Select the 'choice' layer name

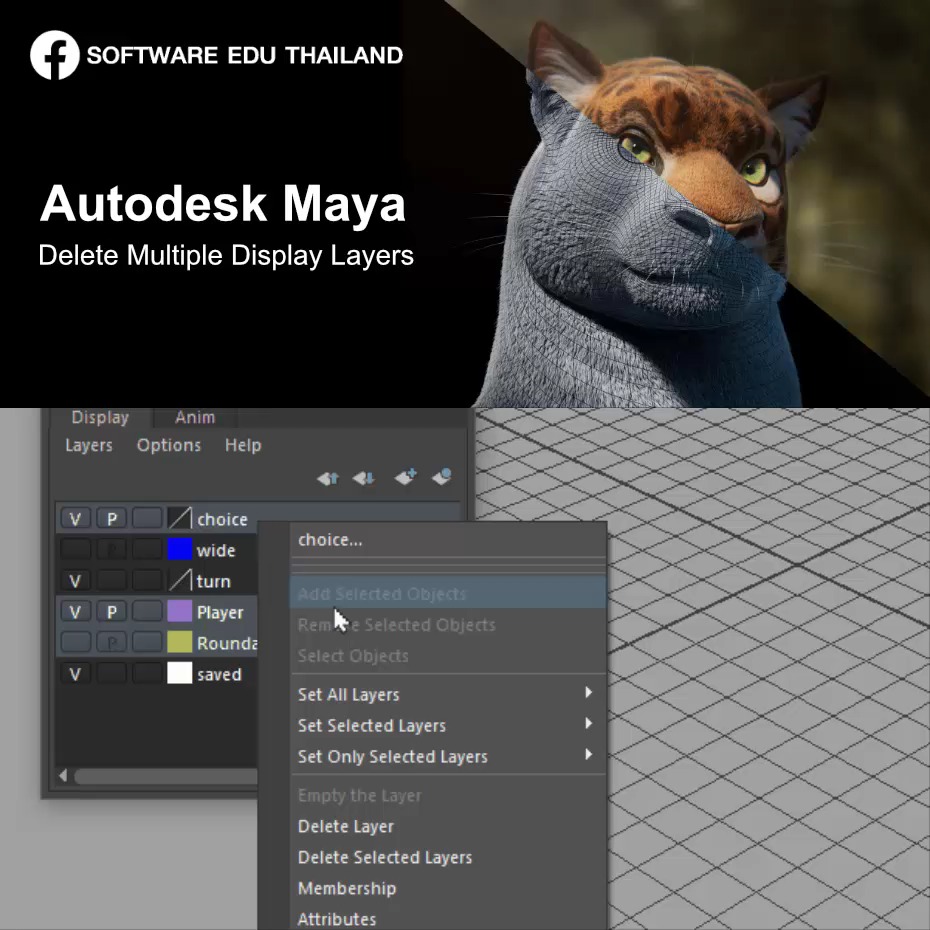click(x=222, y=520)
